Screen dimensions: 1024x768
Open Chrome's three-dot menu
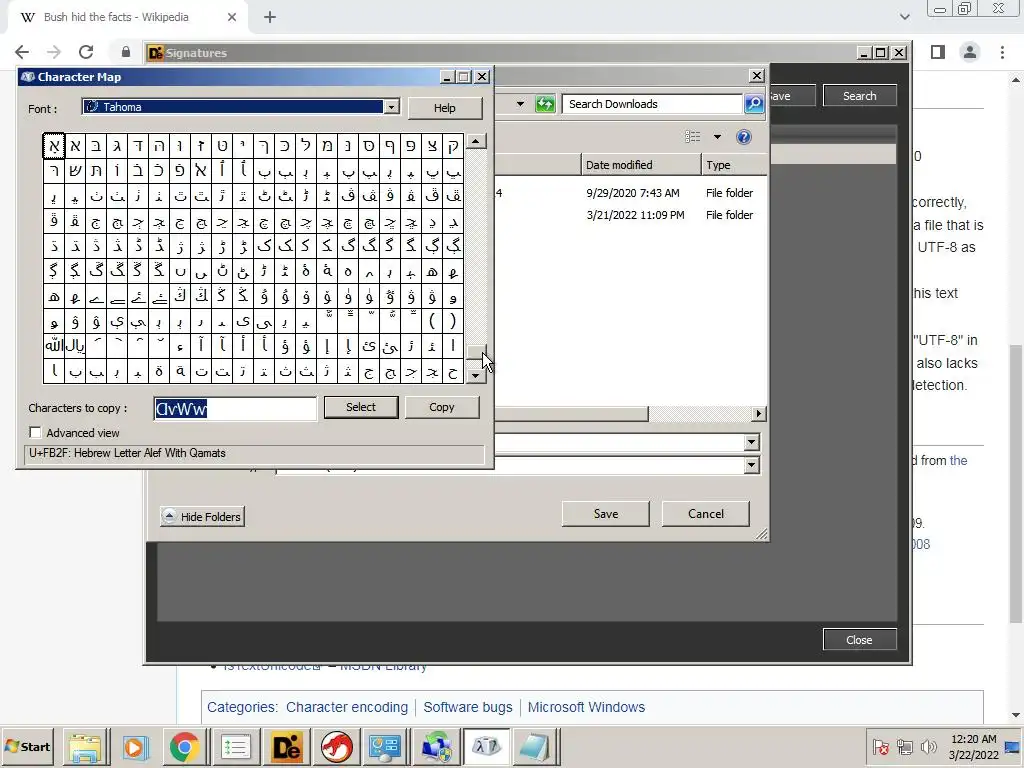coord(1002,52)
